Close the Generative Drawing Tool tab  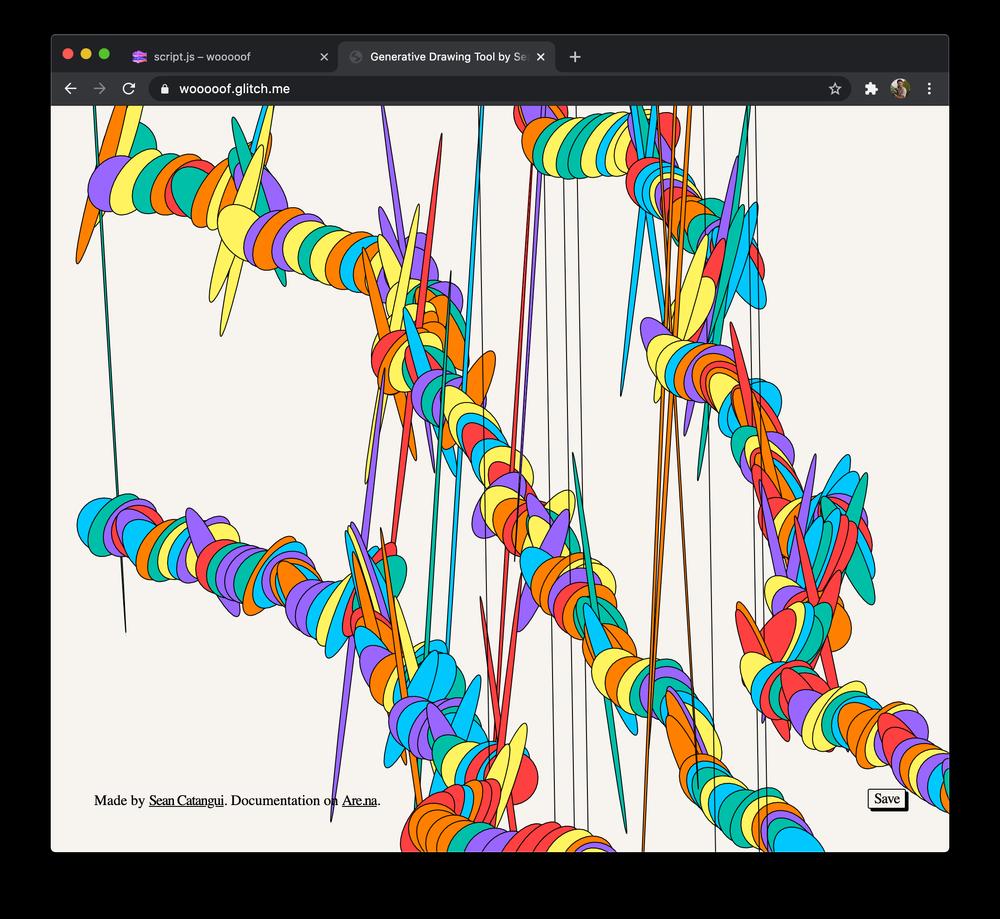pyautogui.click(x=541, y=57)
